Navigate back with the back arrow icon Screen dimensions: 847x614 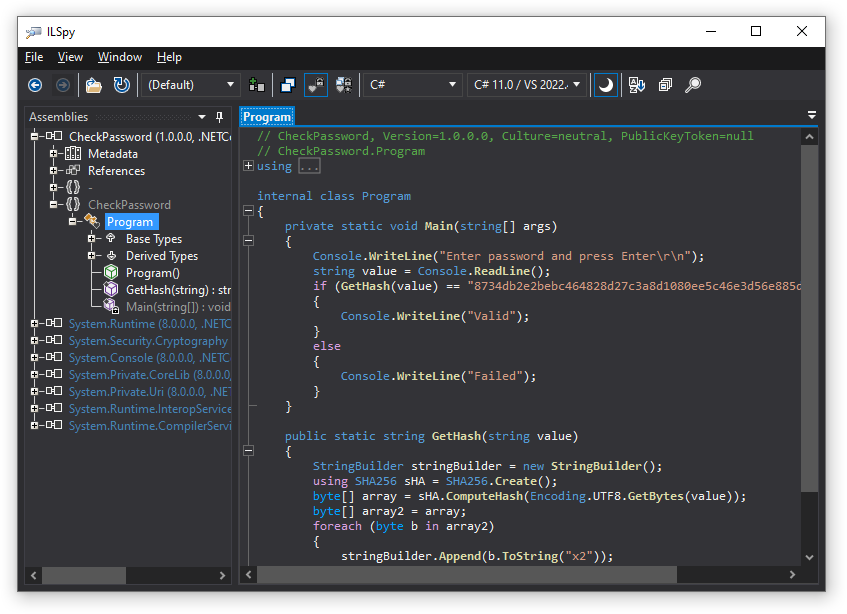tap(34, 85)
